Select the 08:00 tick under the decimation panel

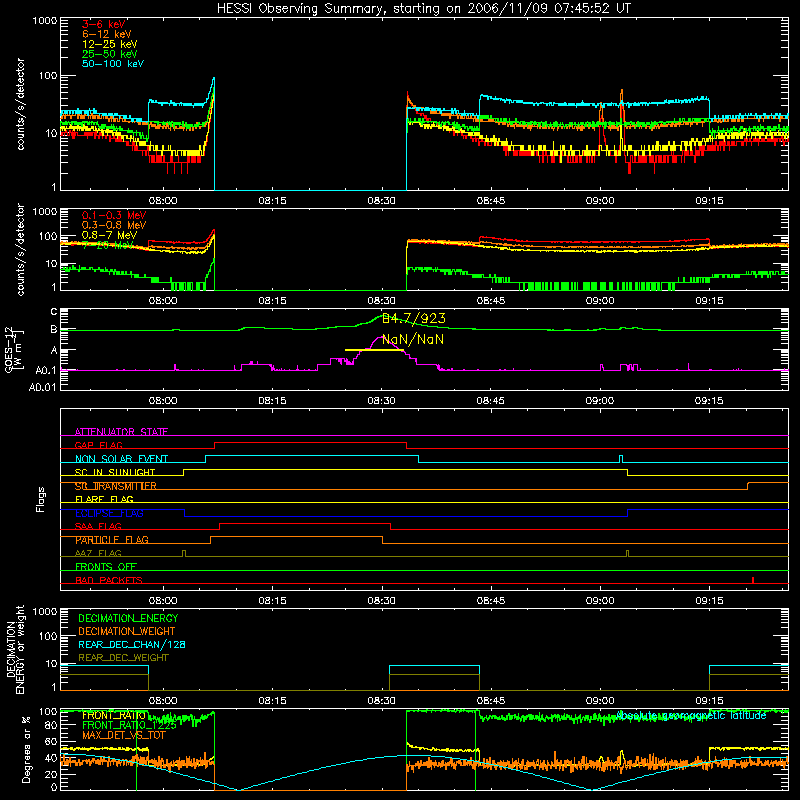point(163,701)
